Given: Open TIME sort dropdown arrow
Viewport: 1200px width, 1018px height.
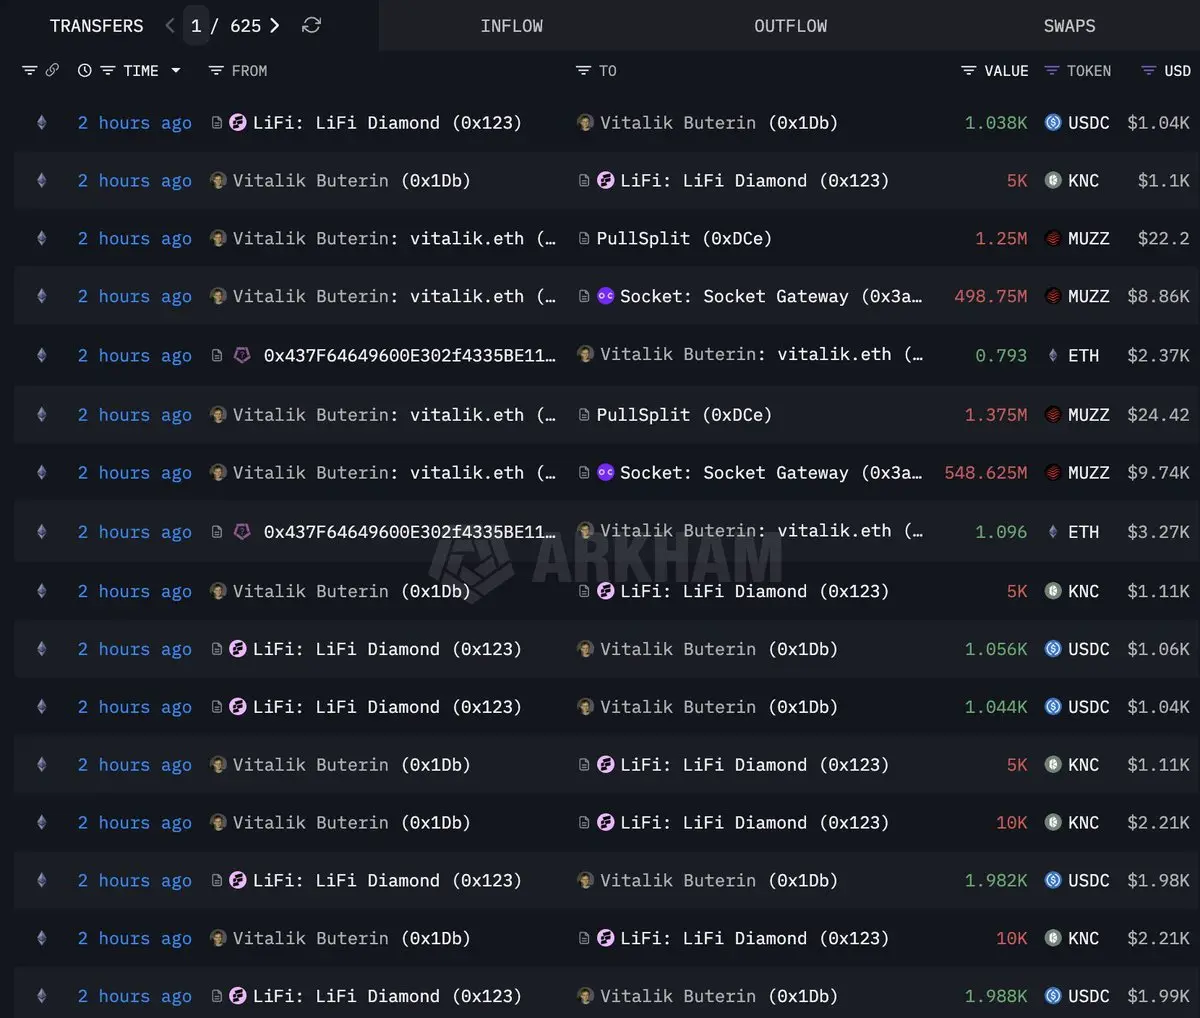Looking at the screenshot, I should click(176, 71).
